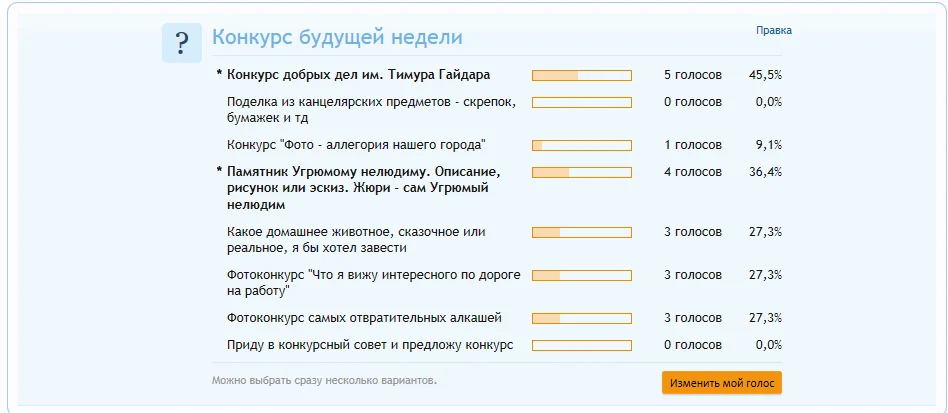Image resolution: width=948 pixels, height=413 pixels.
Task: Click the question mark poll icon
Action: 181,43
